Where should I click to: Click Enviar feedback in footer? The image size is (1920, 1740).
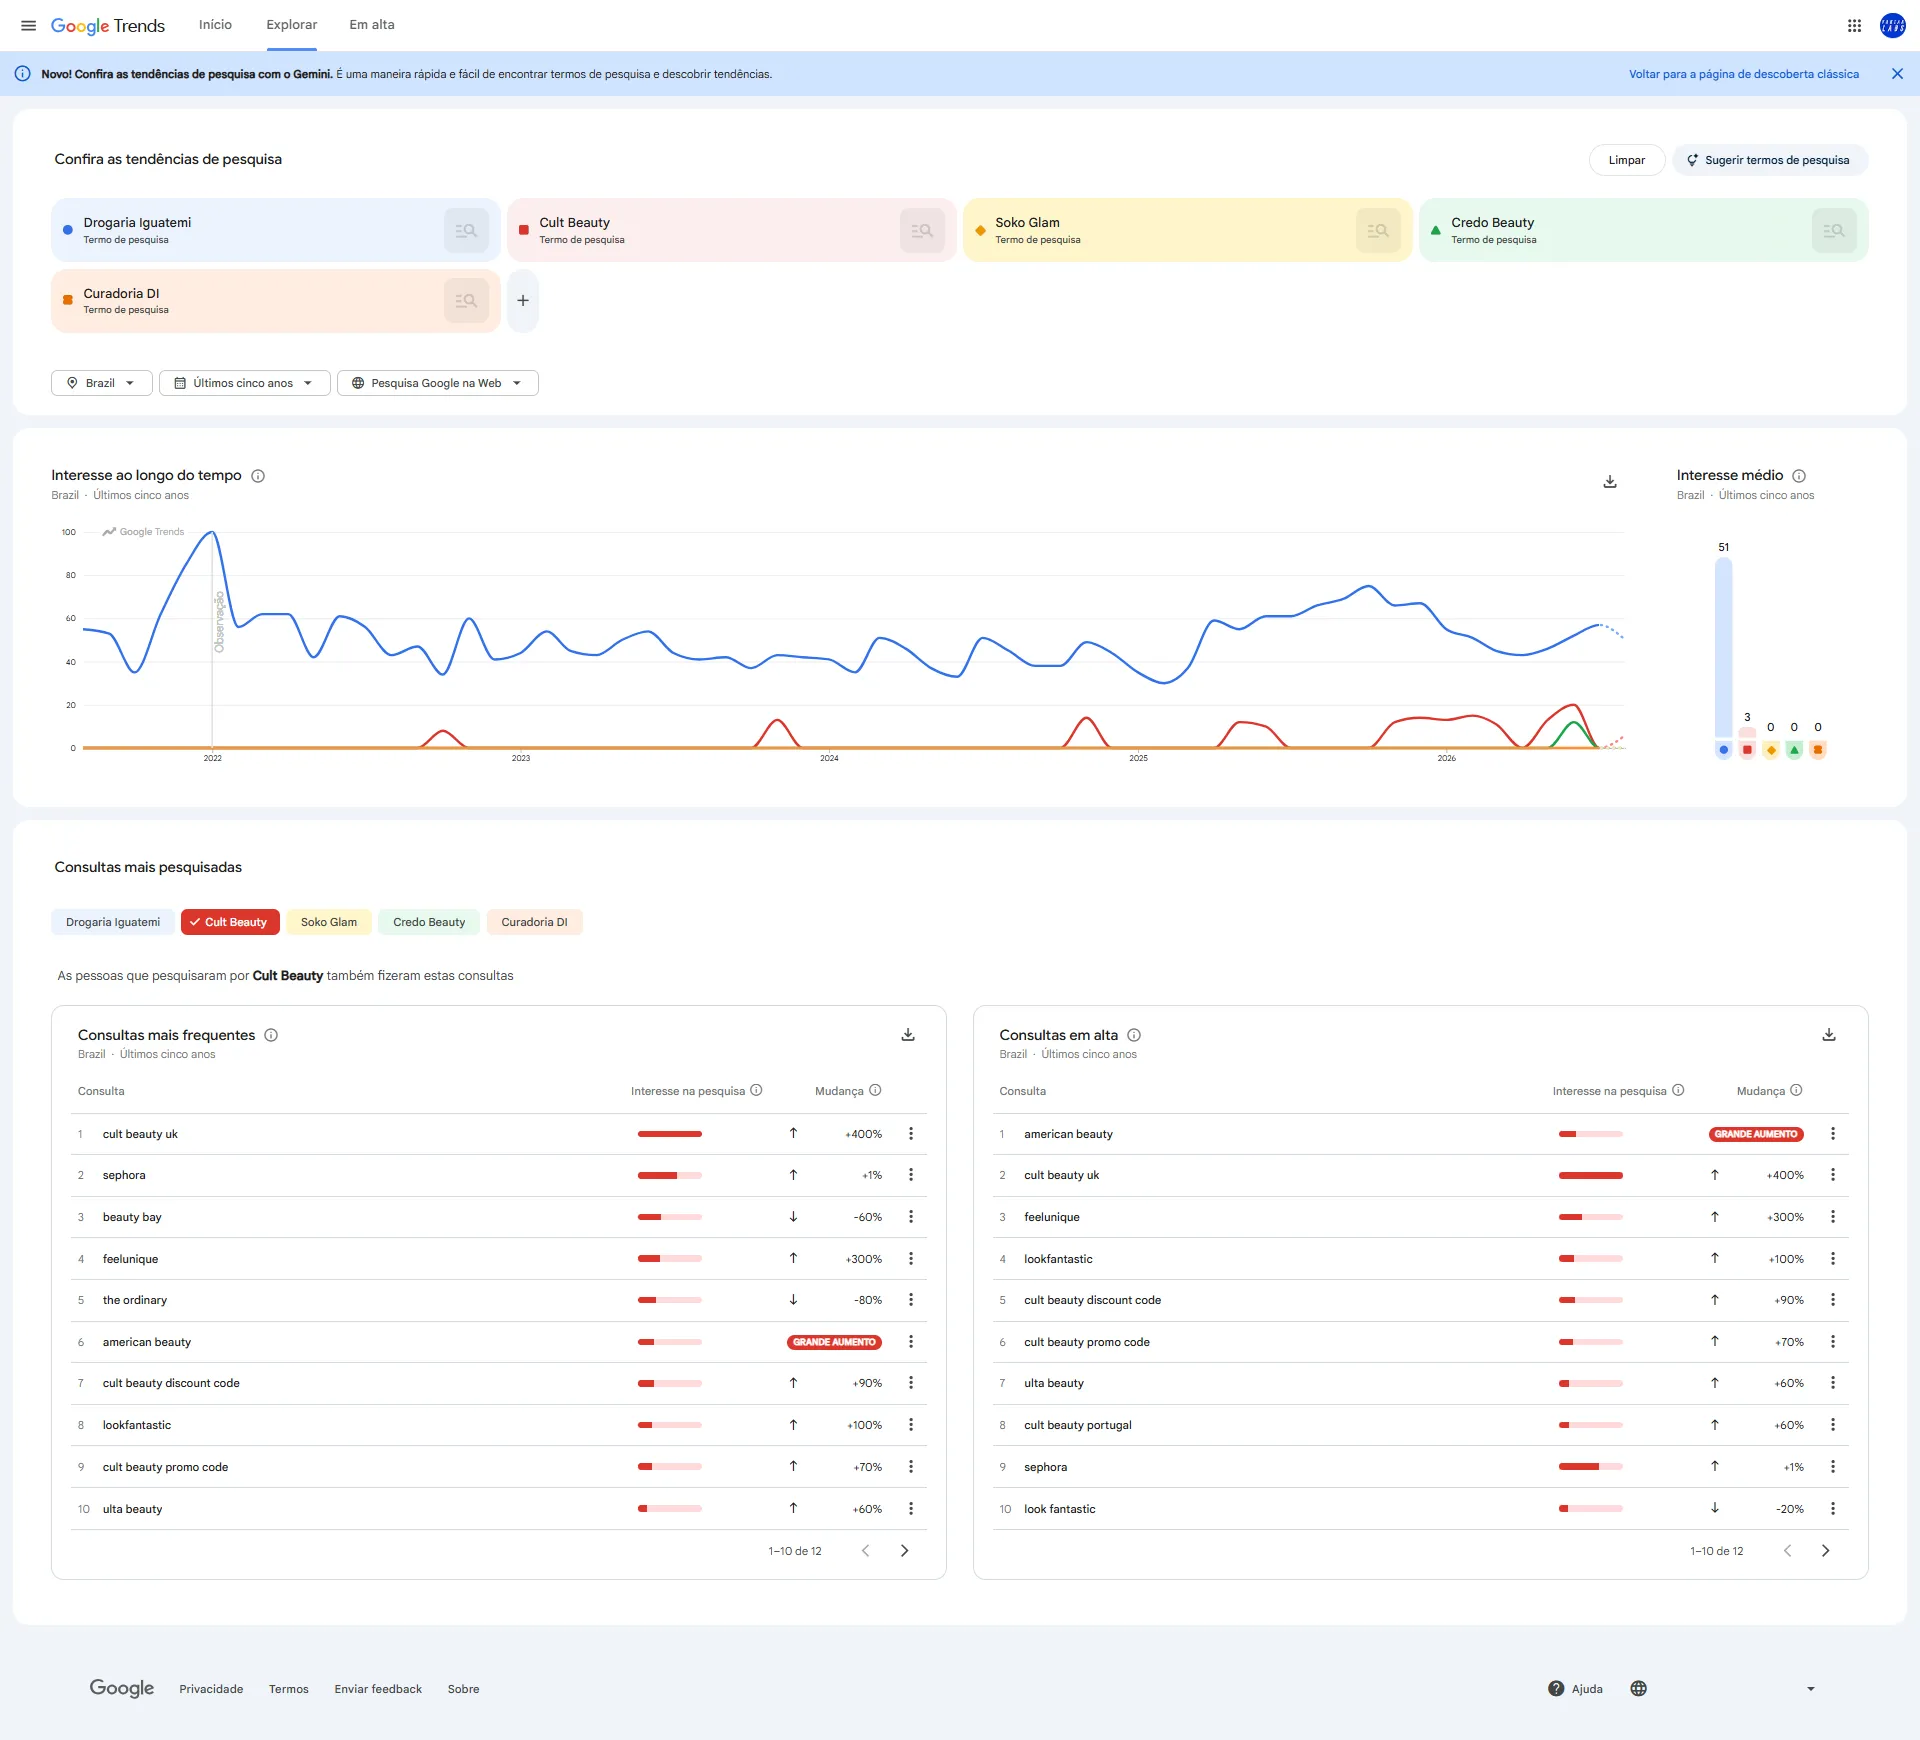pos(378,1689)
